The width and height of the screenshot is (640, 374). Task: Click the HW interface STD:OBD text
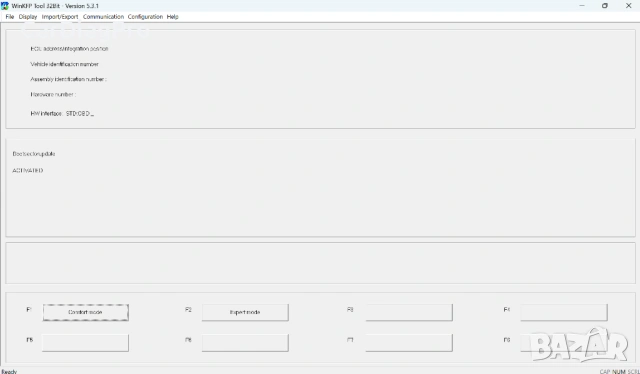pos(62,114)
